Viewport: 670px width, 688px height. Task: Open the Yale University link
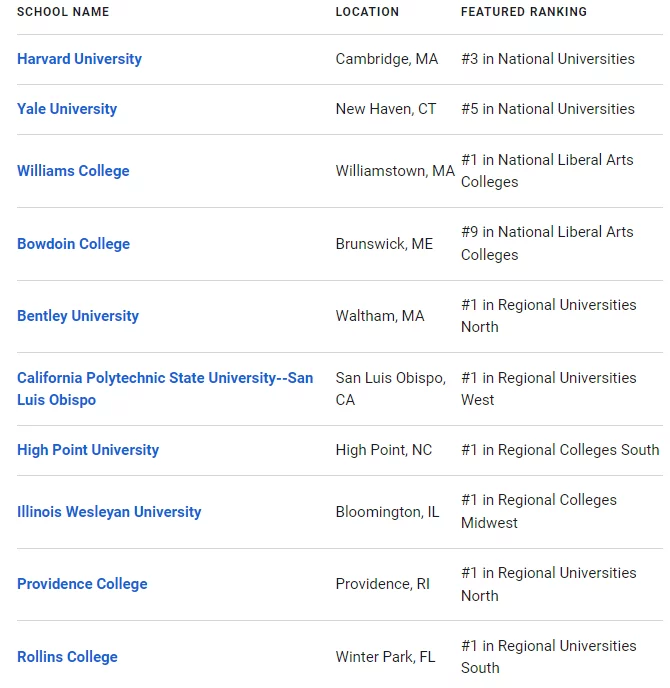67,109
